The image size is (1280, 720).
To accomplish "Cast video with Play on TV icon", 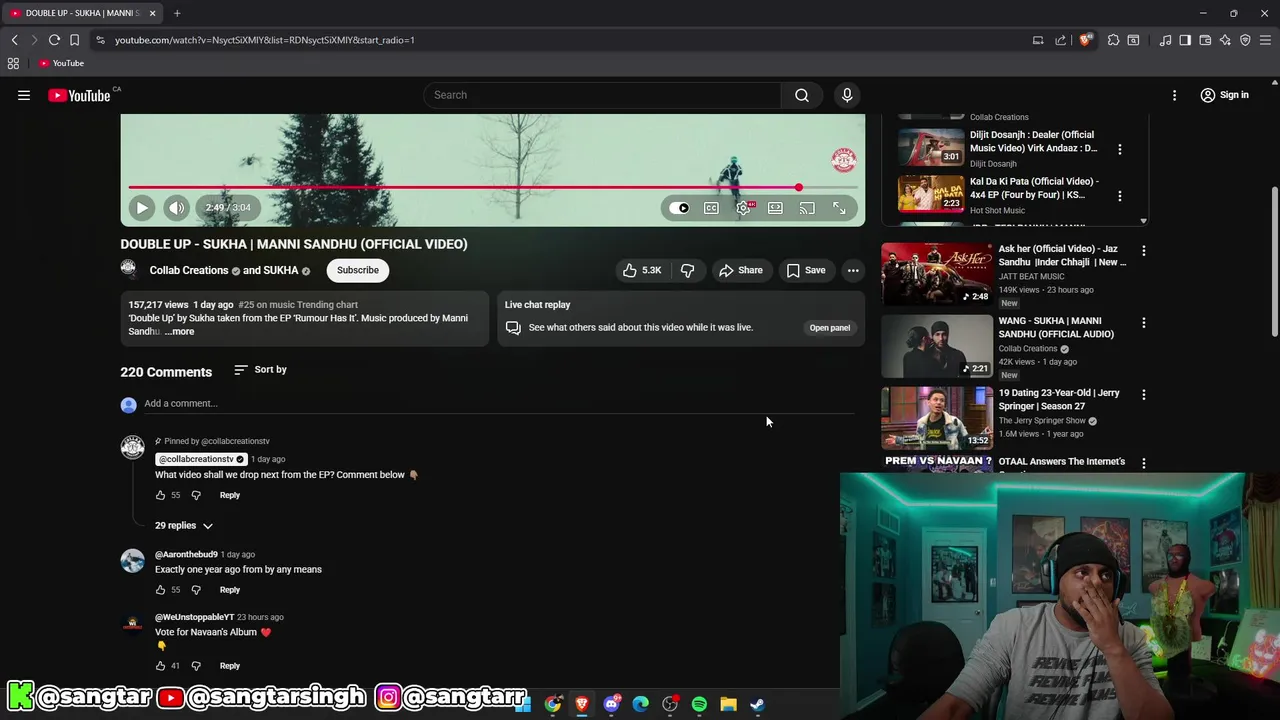I will (807, 208).
